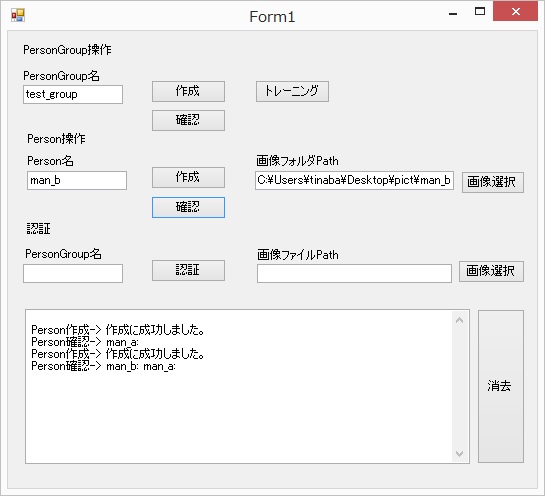Click the log output scrollbar down arrow
The height and width of the screenshot is (496, 545).
(459, 454)
